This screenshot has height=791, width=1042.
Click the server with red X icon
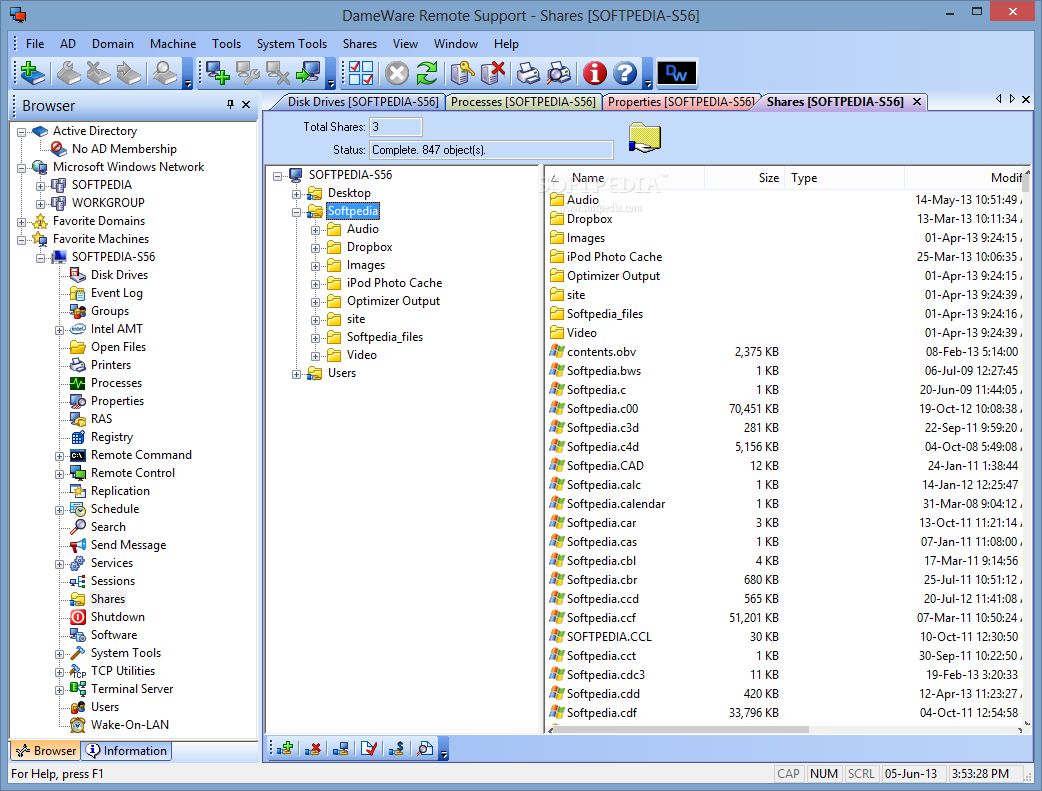493,73
